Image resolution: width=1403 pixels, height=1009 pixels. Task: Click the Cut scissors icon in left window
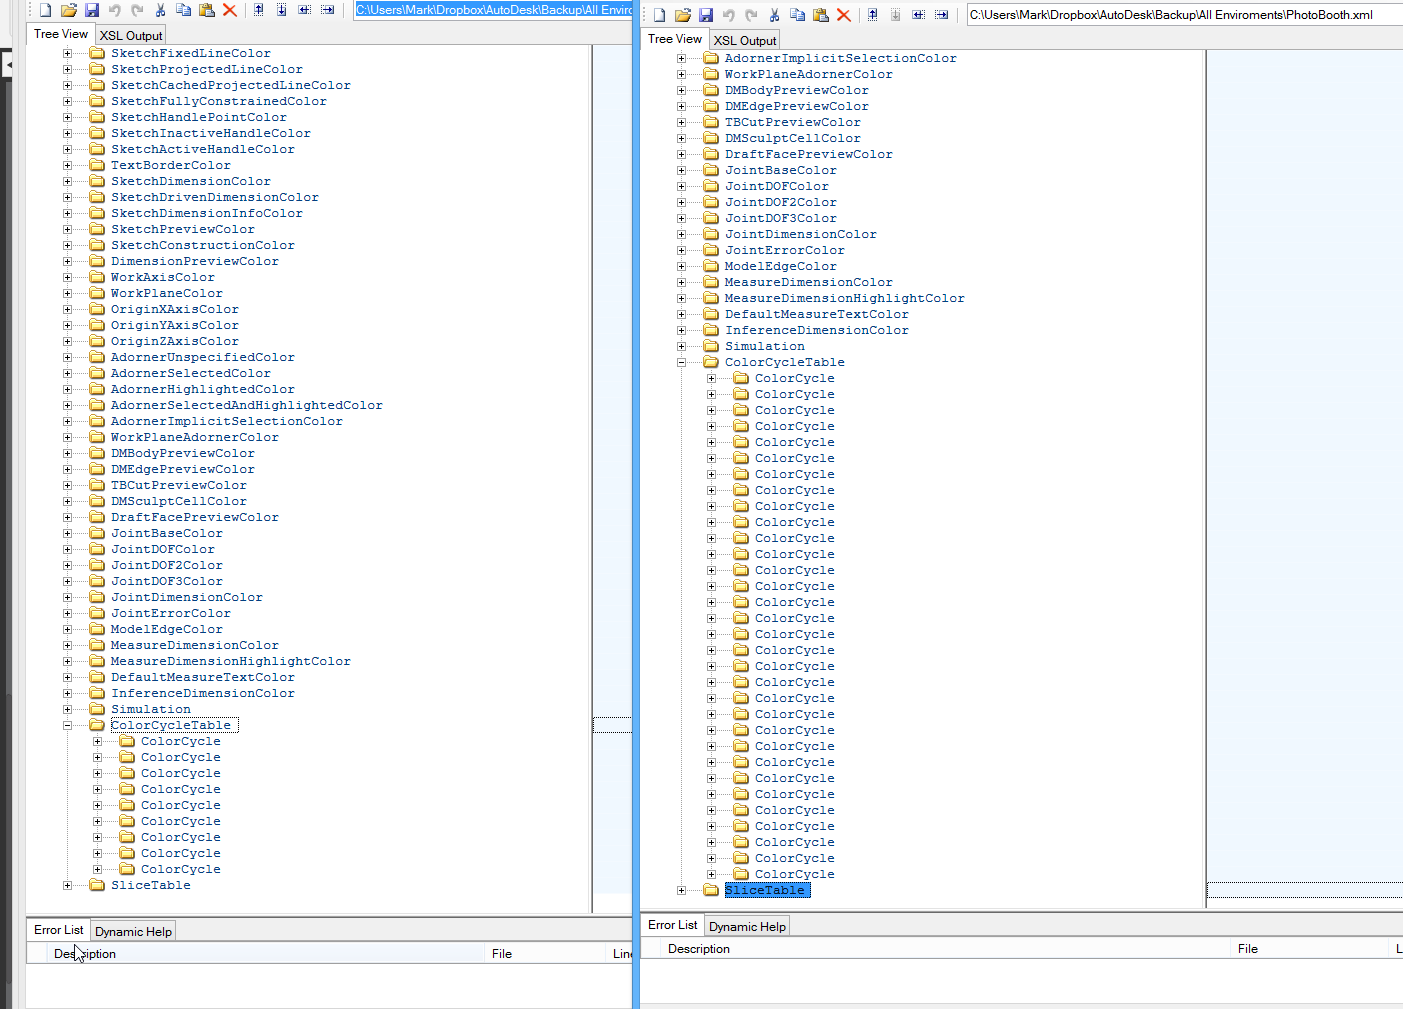coord(160,10)
